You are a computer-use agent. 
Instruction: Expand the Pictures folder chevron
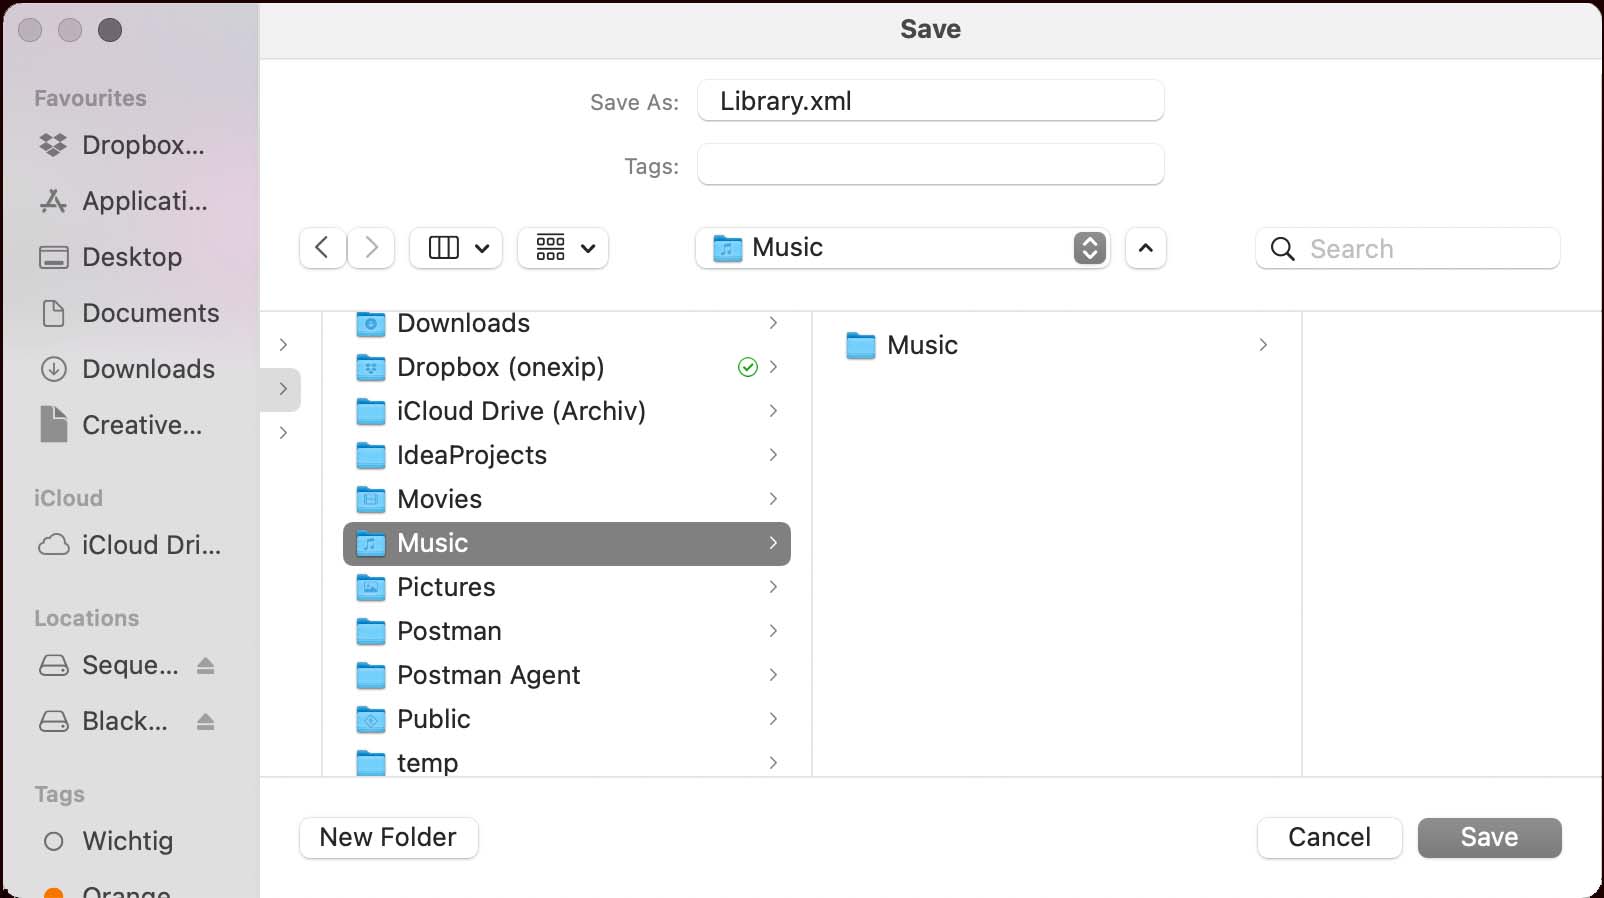coord(773,587)
